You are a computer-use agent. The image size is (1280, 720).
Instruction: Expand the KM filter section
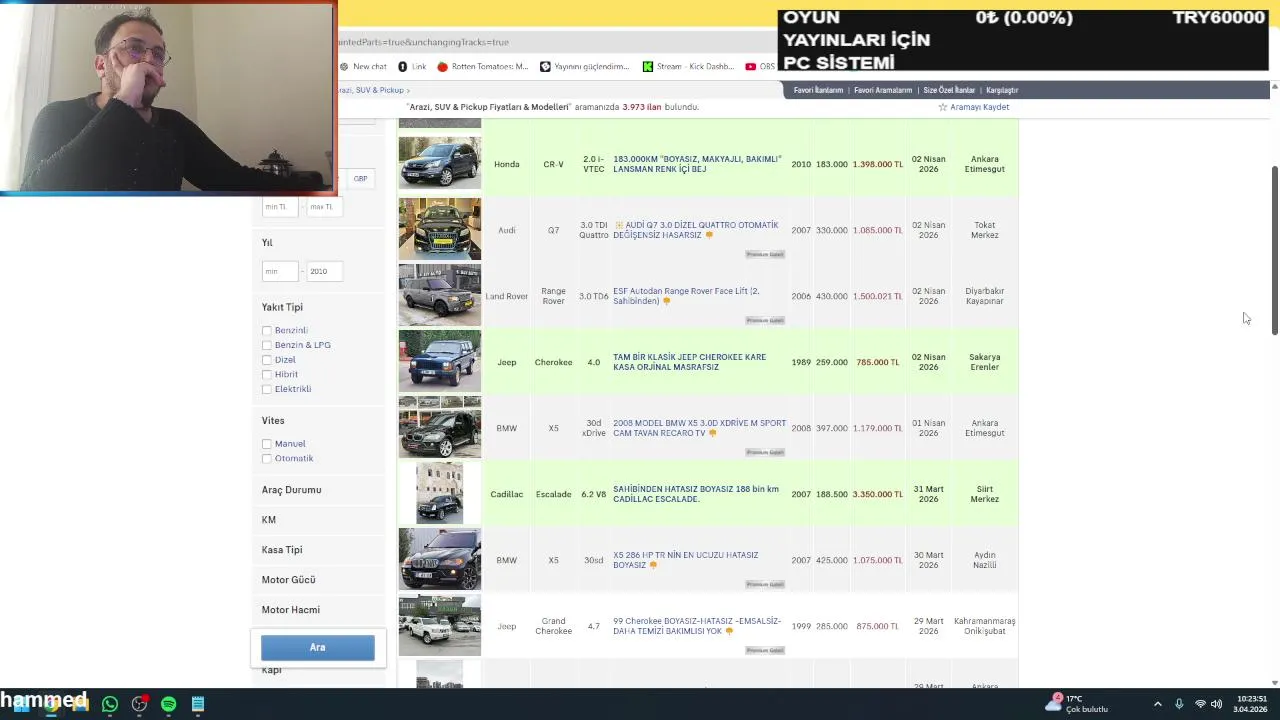pos(269,520)
